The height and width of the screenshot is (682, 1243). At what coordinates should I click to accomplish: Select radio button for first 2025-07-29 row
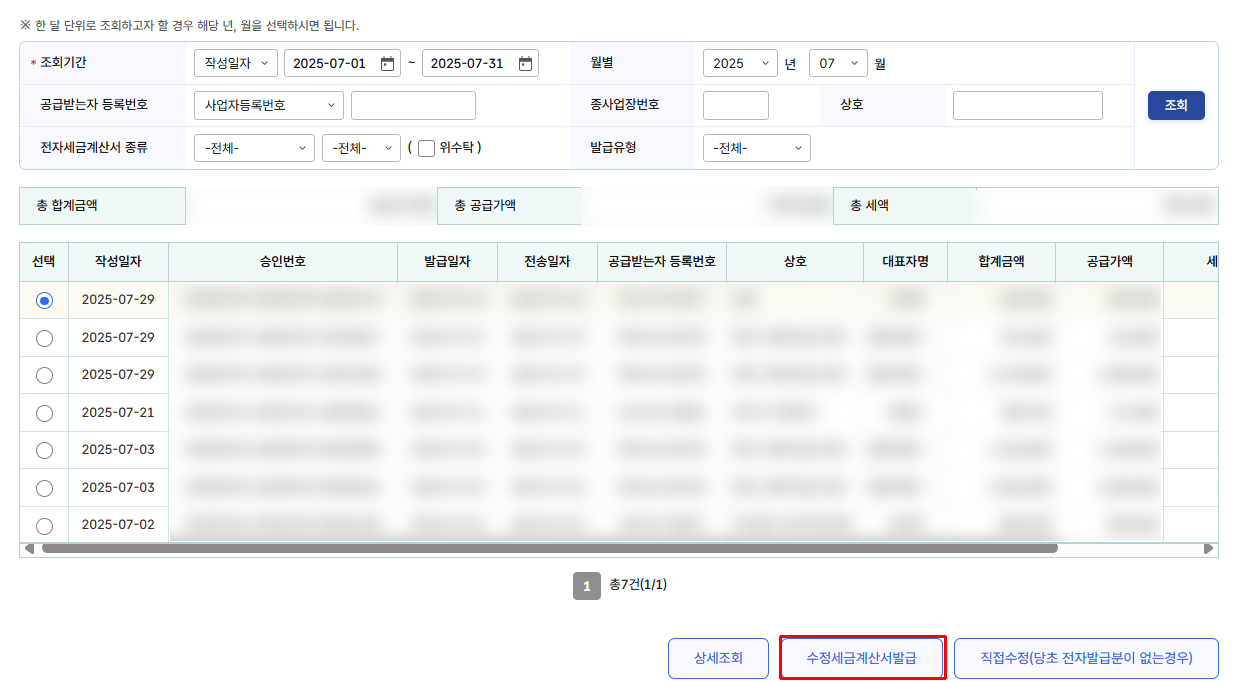(44, 300)
